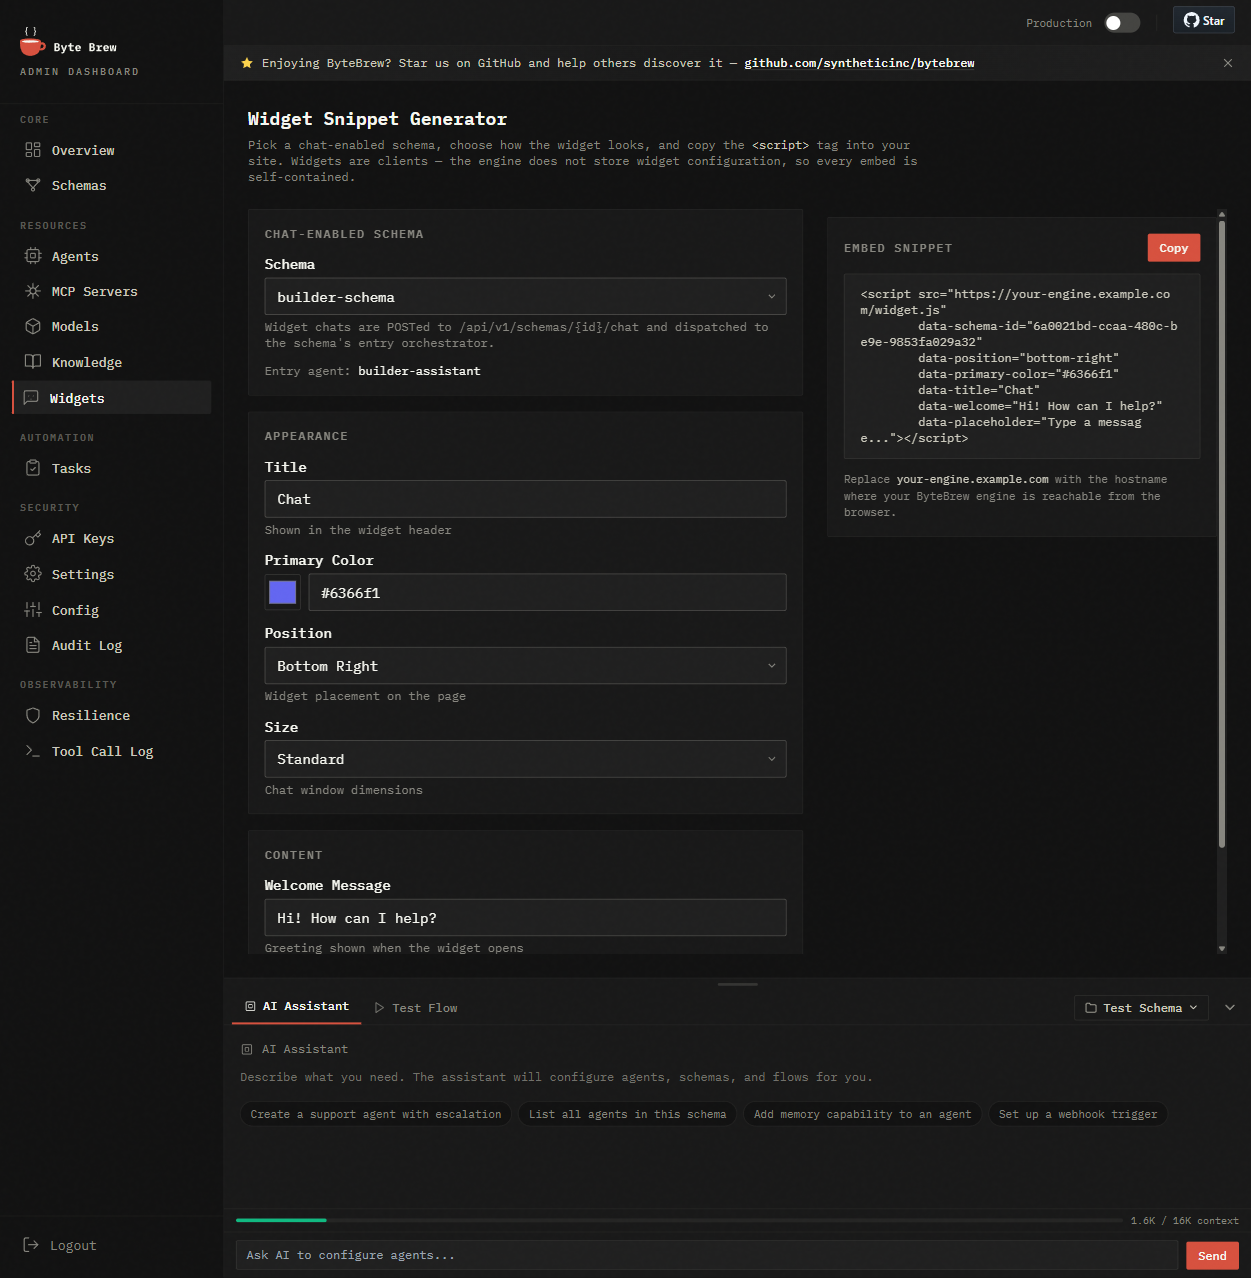Click the builder-assistant entry agent text

(419, 371)
